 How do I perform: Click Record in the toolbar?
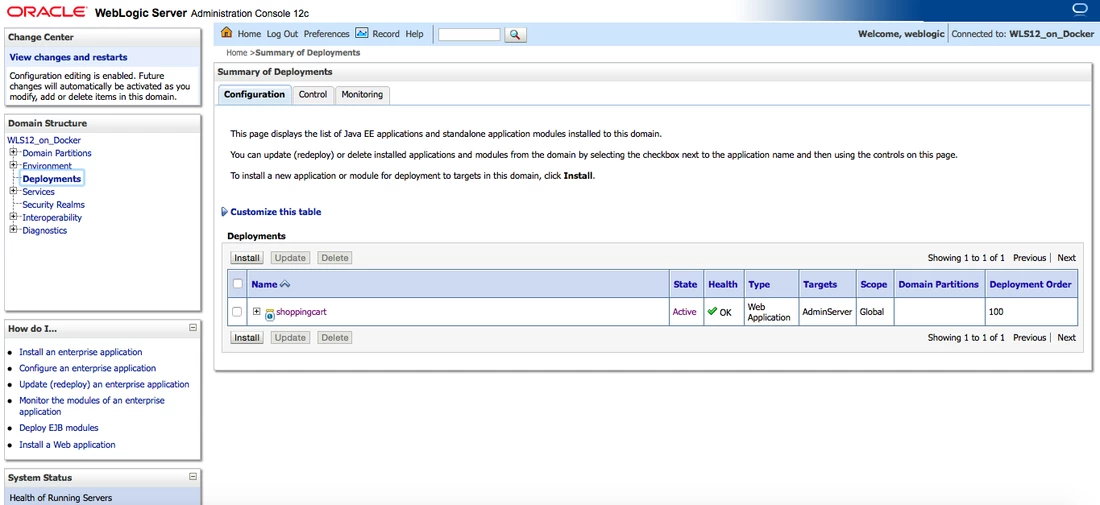coord(386,34)
